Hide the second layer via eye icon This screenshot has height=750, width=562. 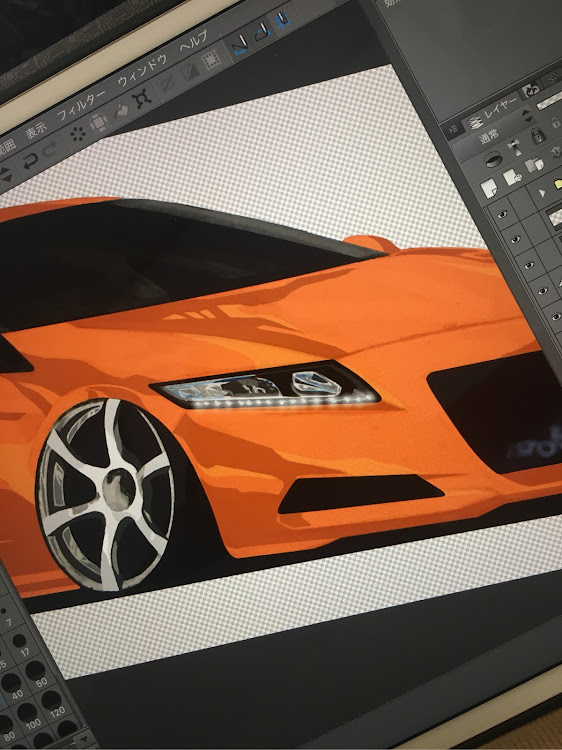(x=516, y=240)
